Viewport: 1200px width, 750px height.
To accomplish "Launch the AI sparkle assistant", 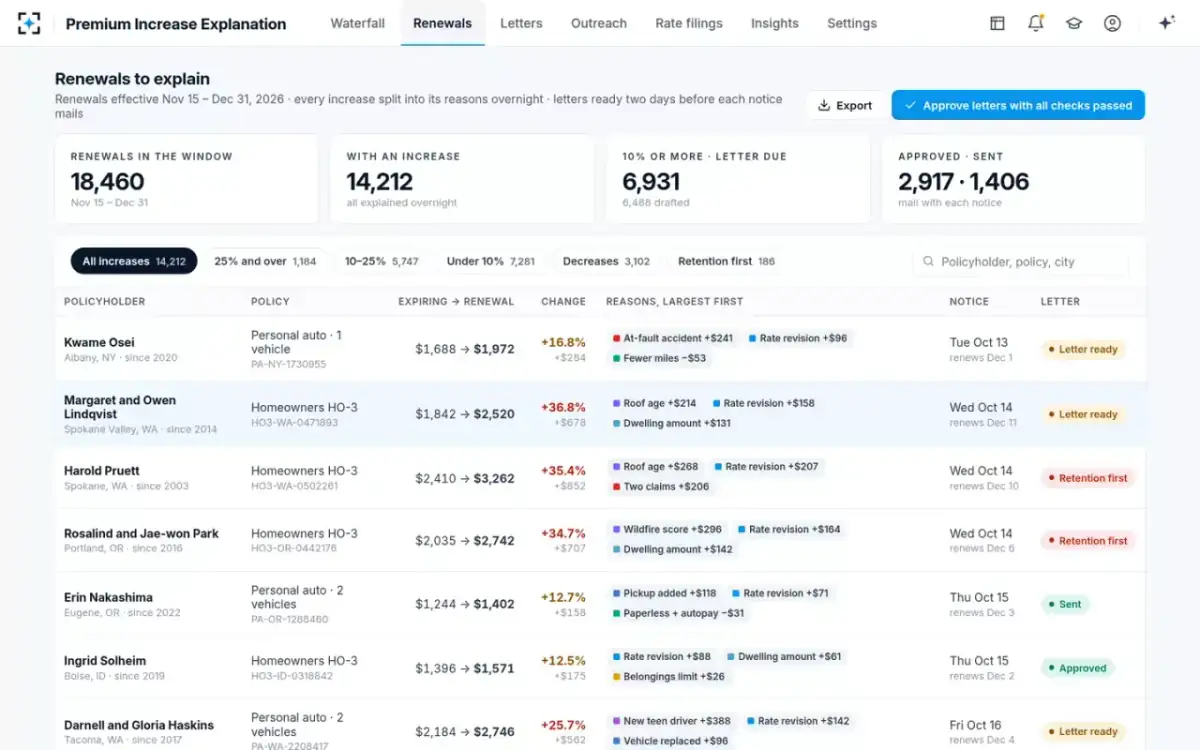I will (x=1166, y=23).
